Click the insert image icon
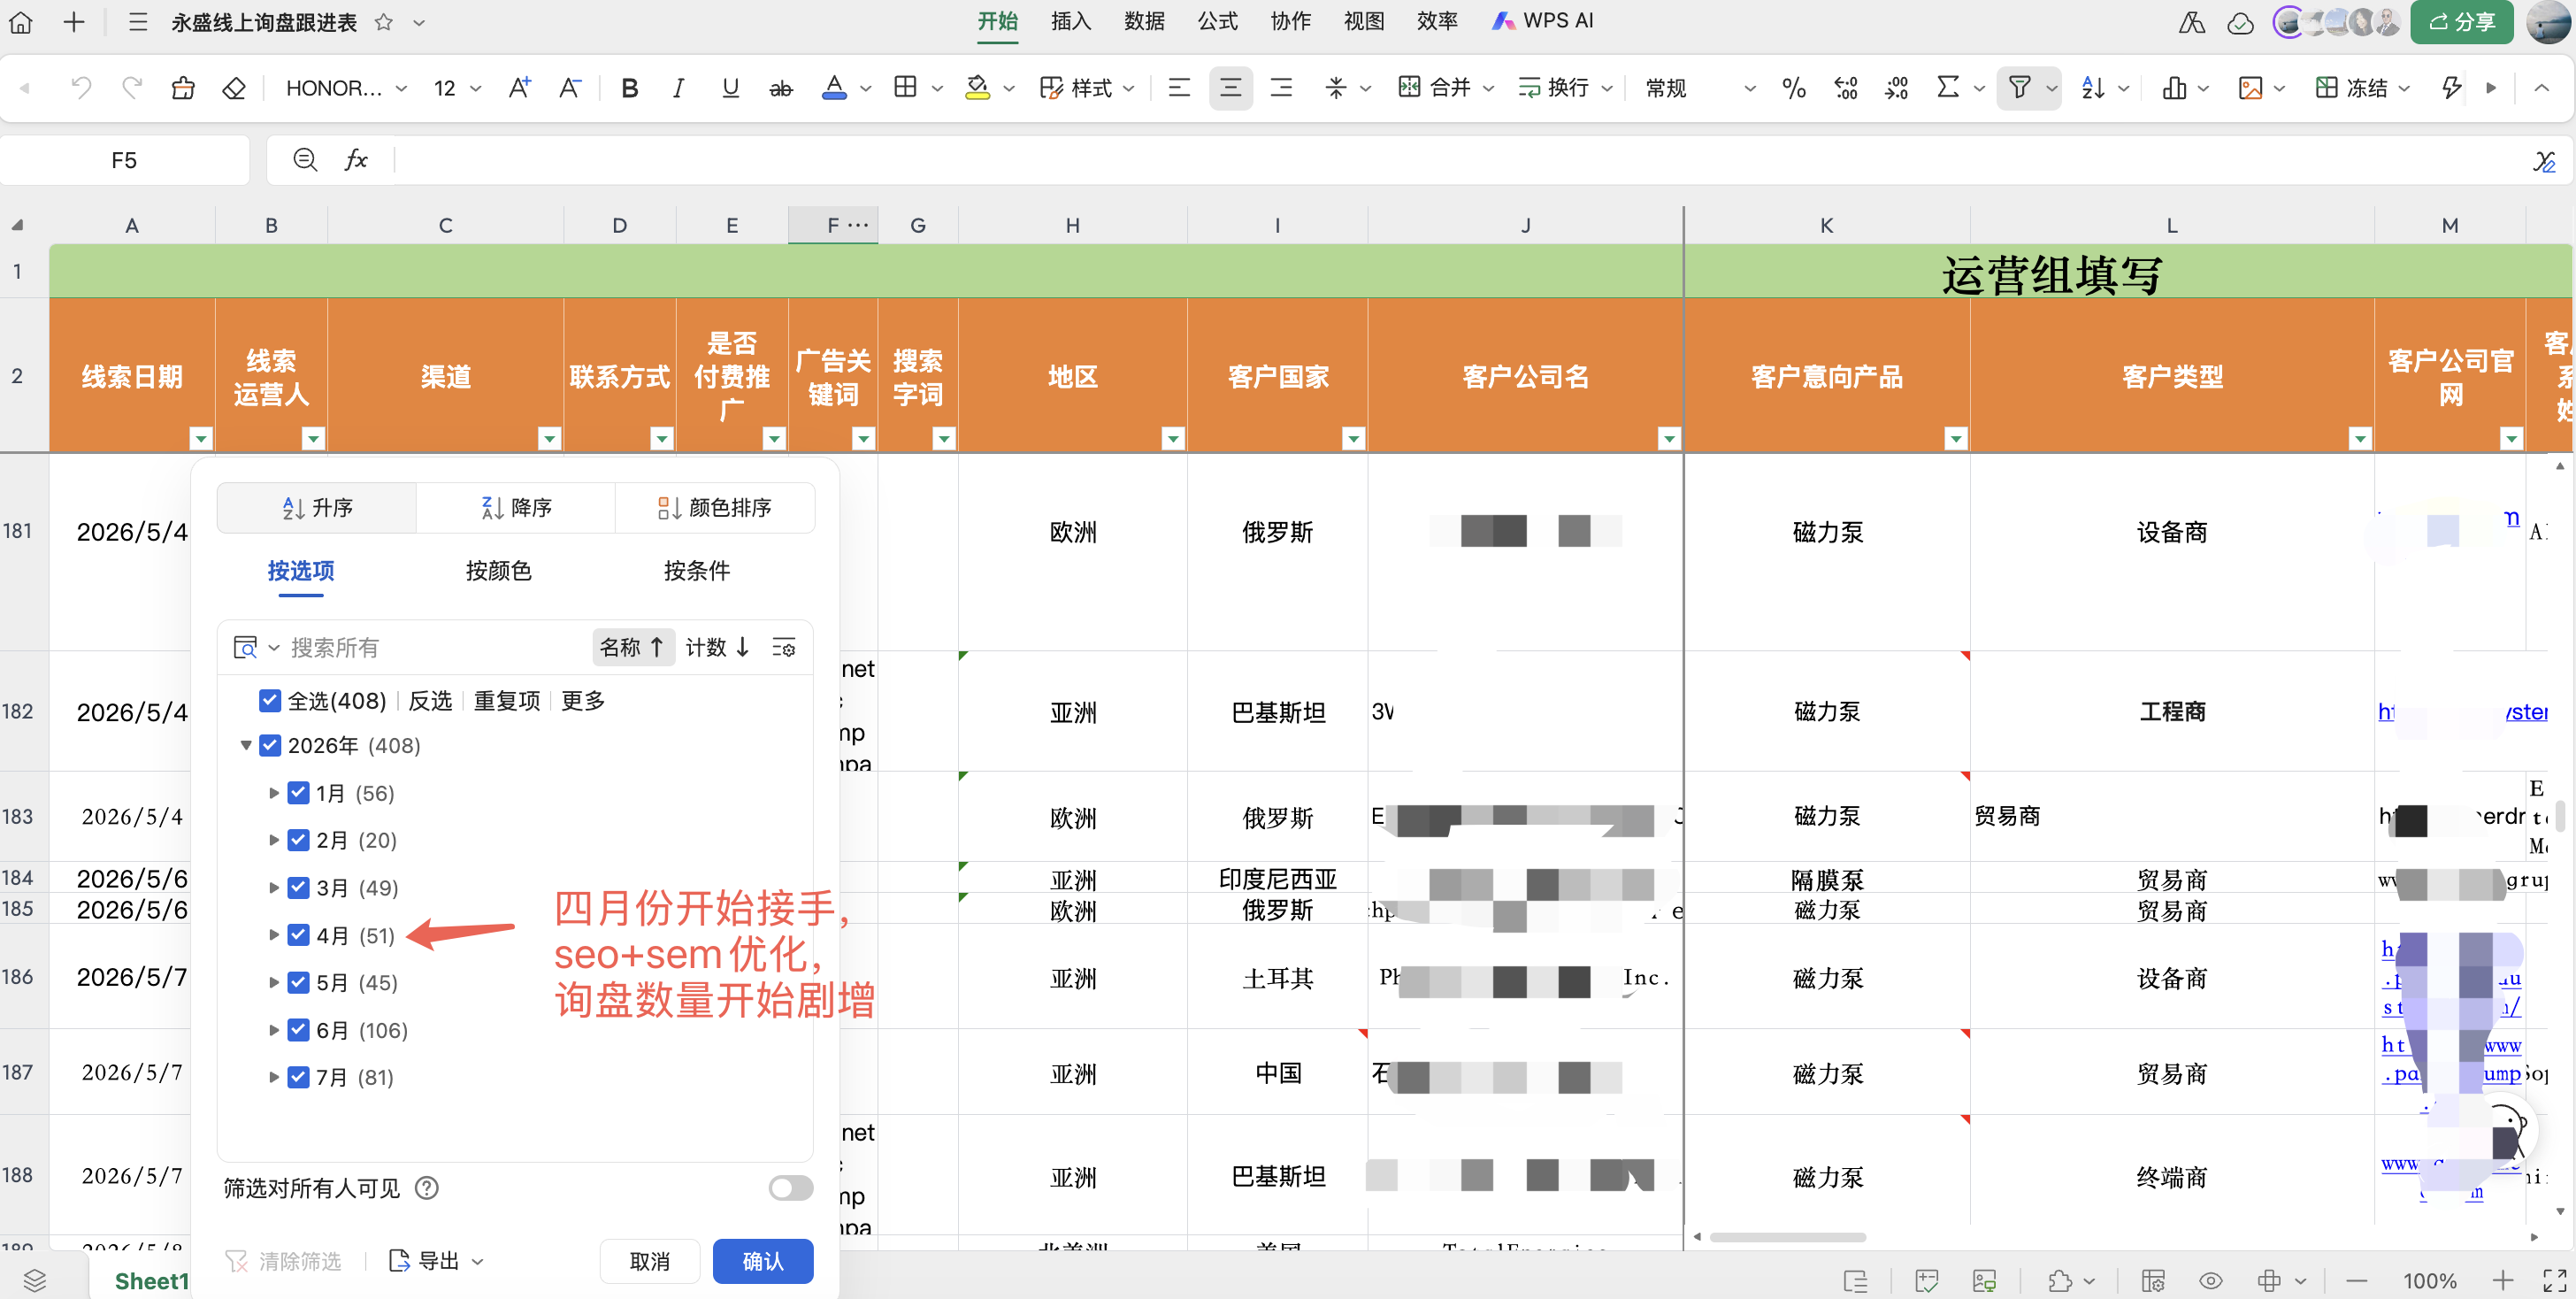The image size is (2576, 1299). (2250, 88)
